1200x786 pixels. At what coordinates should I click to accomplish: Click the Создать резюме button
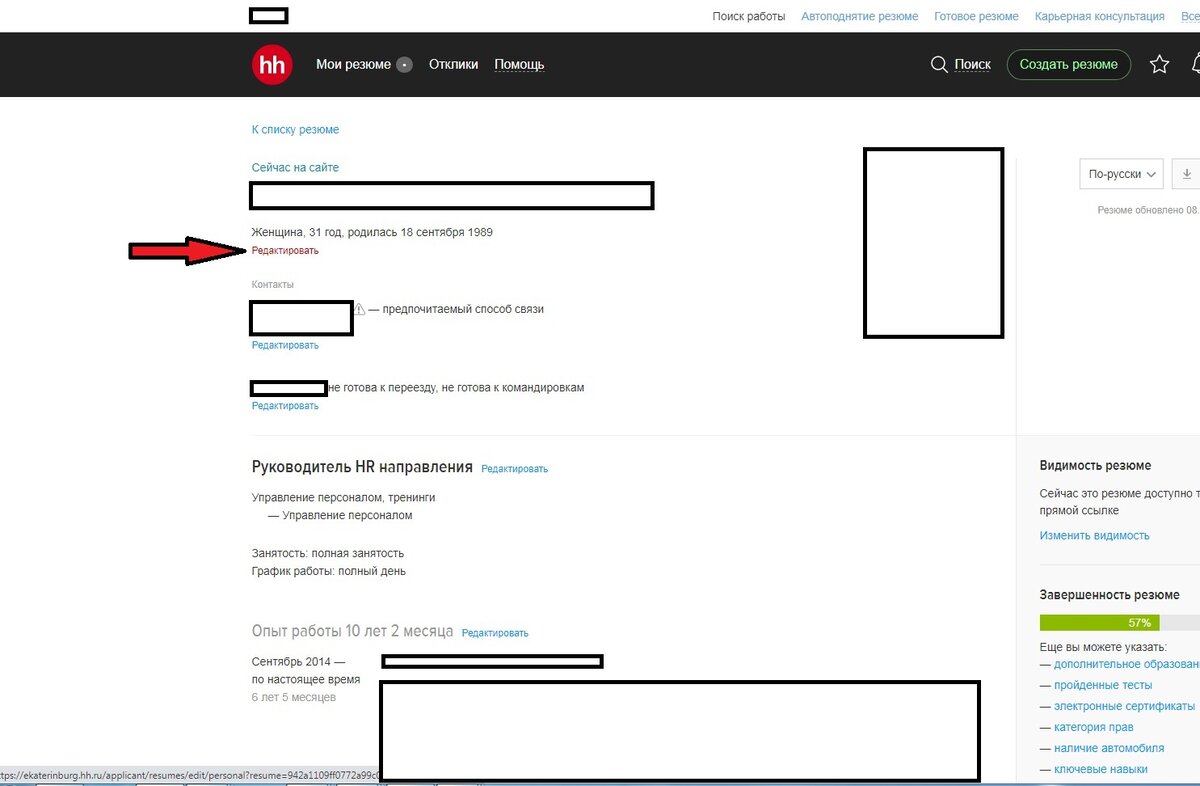pyautogui.click(x=1068, y=65)
